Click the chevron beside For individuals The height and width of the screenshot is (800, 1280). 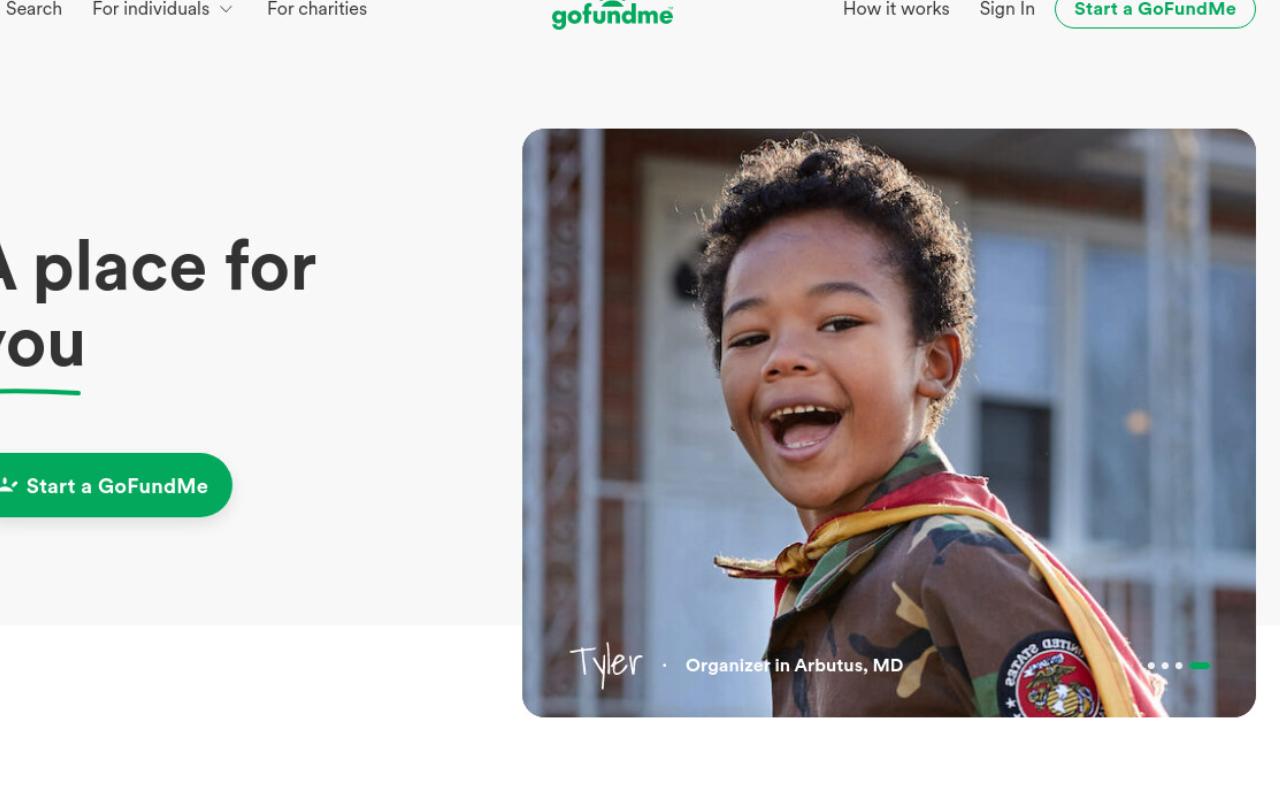(226, 9)
